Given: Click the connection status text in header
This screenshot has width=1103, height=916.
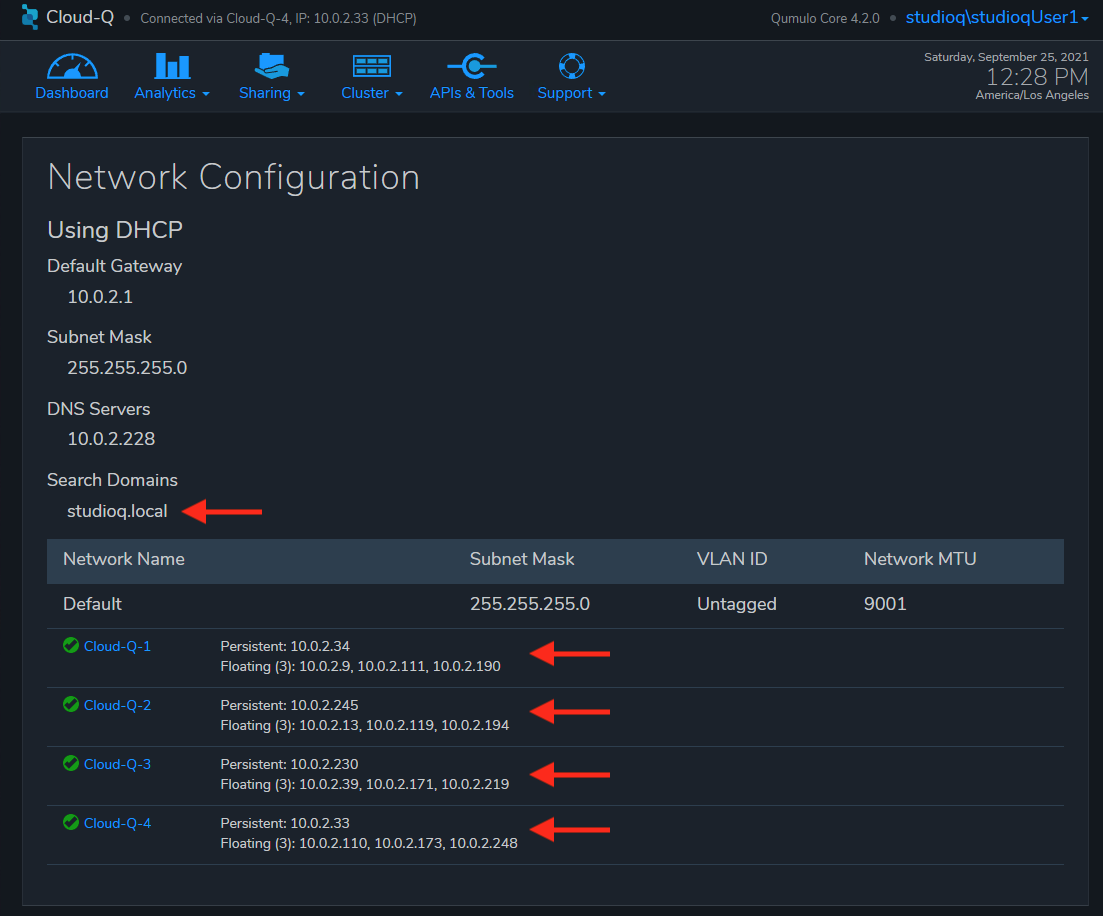Looking at the screenshot, I should coord(279,18).
